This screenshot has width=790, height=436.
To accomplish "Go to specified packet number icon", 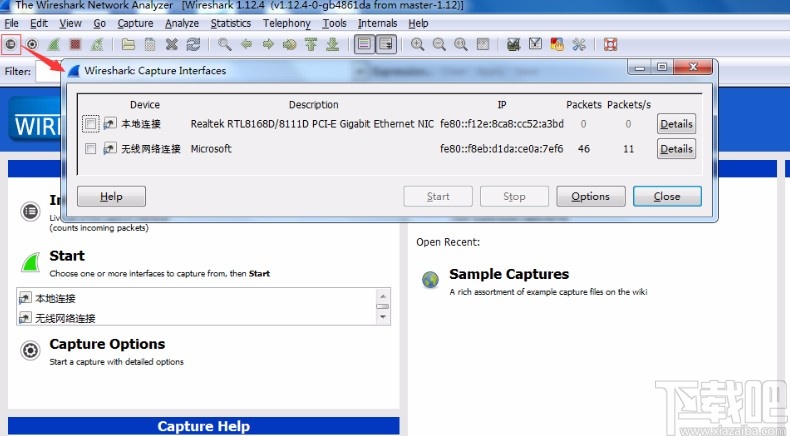I will [x=290, y=44].
